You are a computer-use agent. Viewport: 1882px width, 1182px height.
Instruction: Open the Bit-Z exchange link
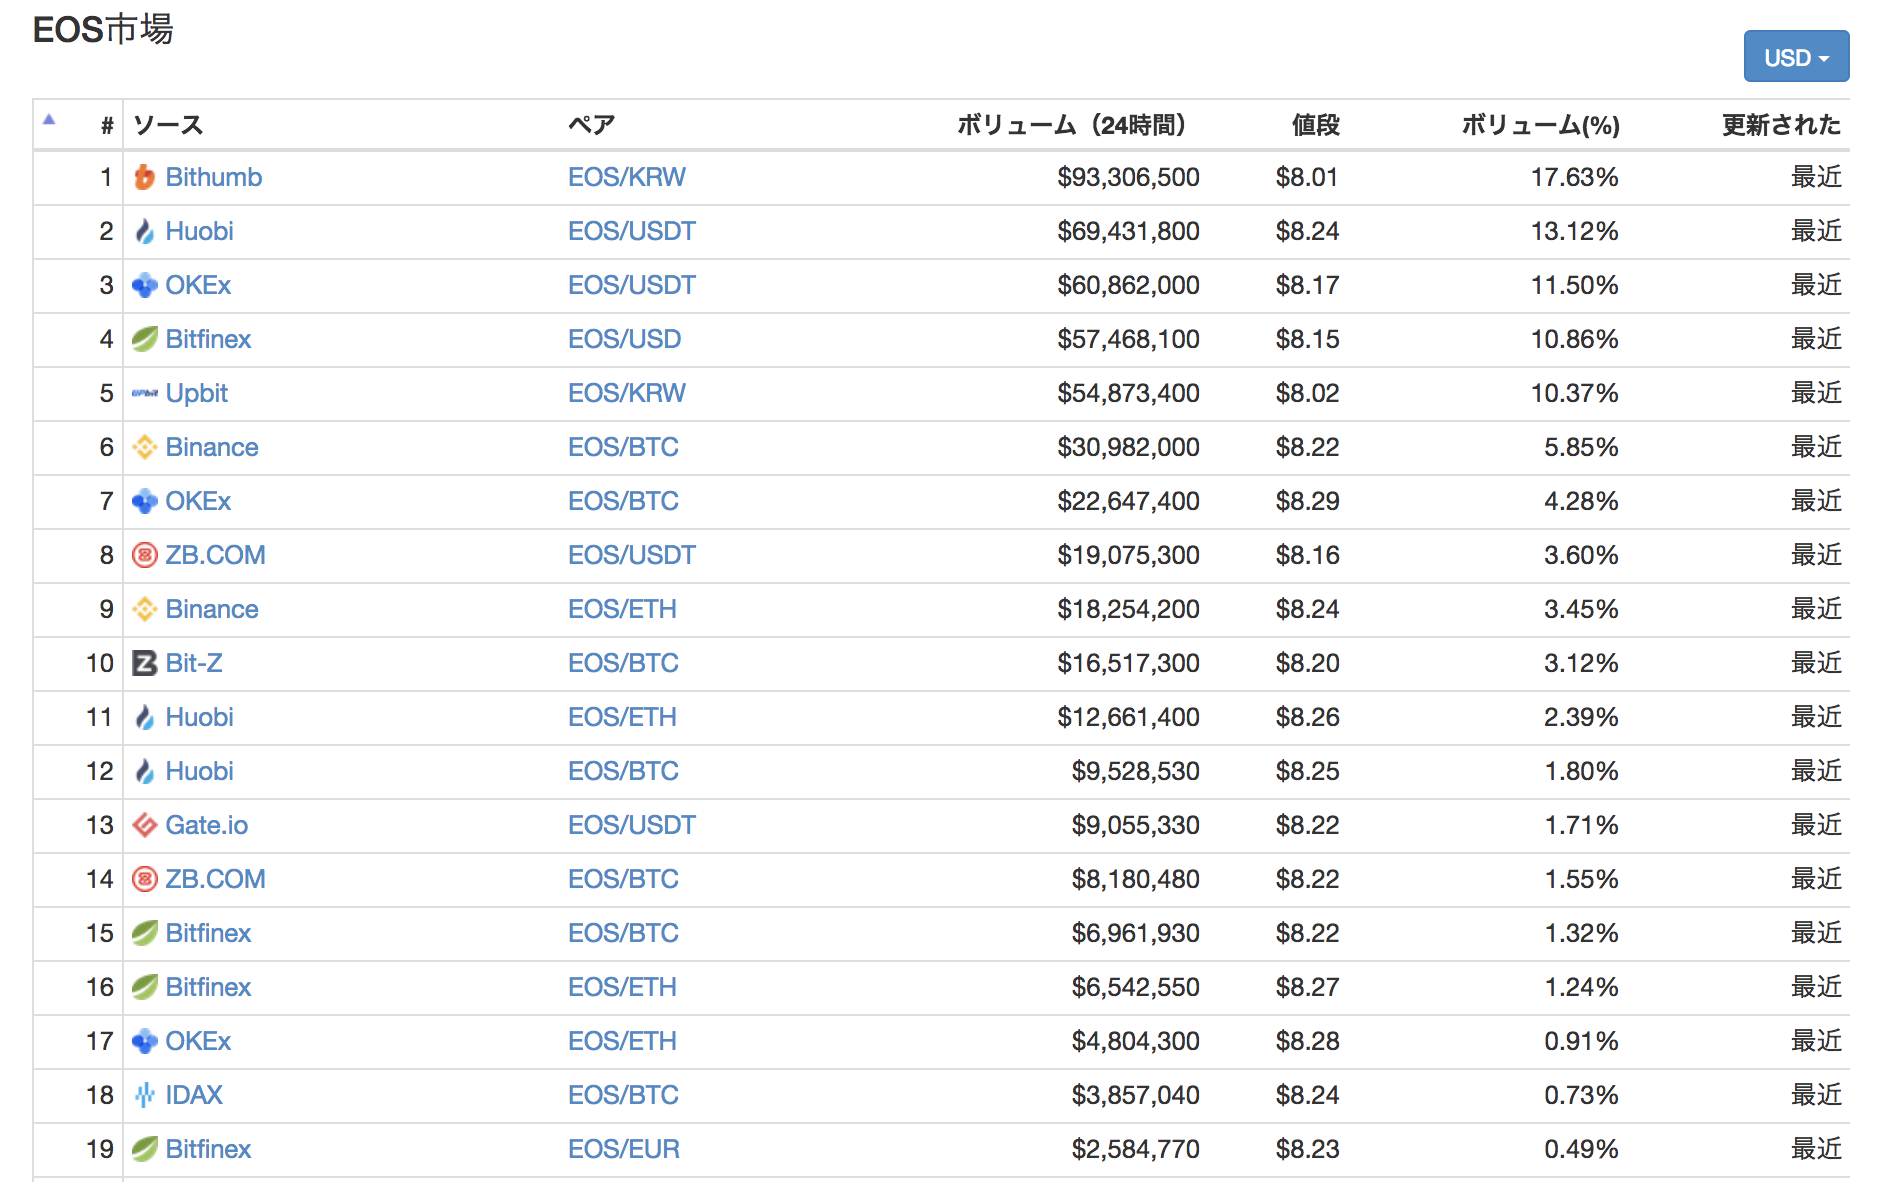pyautogui.click(x=194, y=663)
